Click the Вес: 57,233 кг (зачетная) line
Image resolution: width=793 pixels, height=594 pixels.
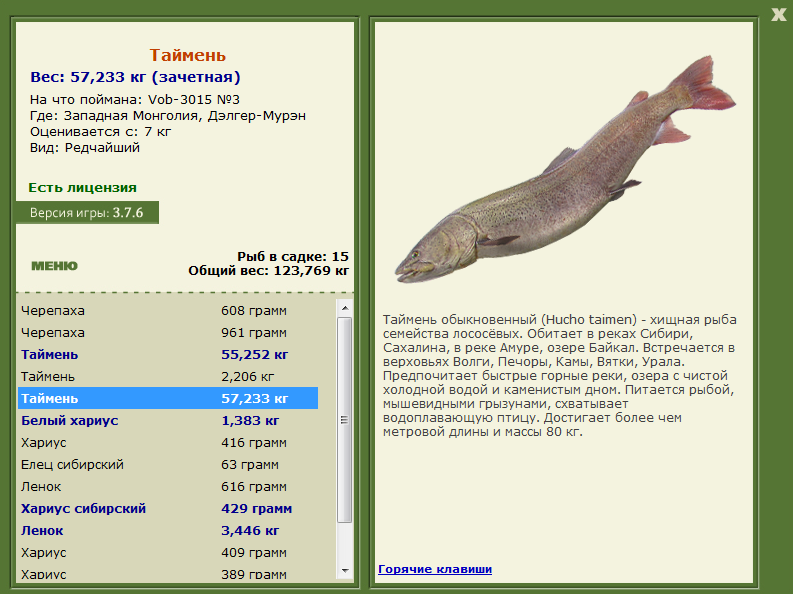135,77
